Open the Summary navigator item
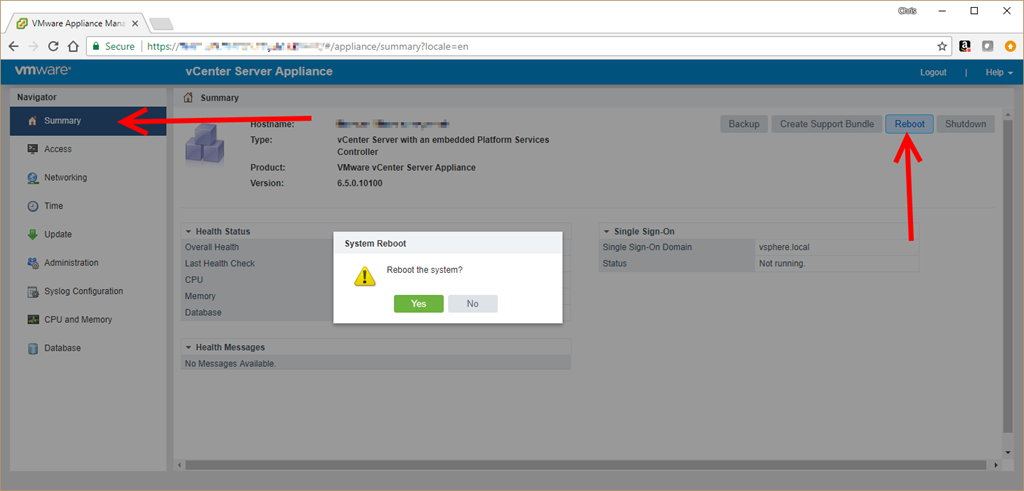Viewport: 1024px width, 491px height. tap(88, 121)
